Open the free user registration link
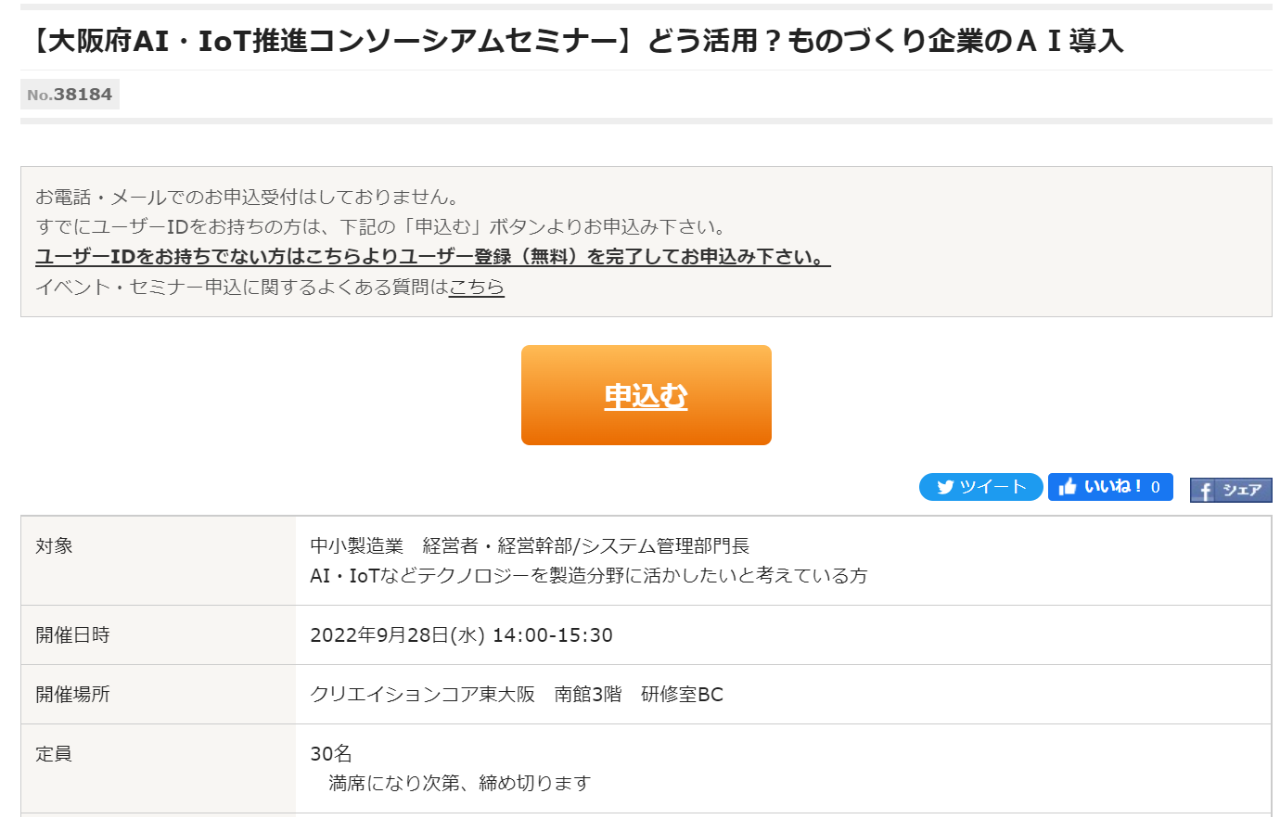 tap(433, 257)
